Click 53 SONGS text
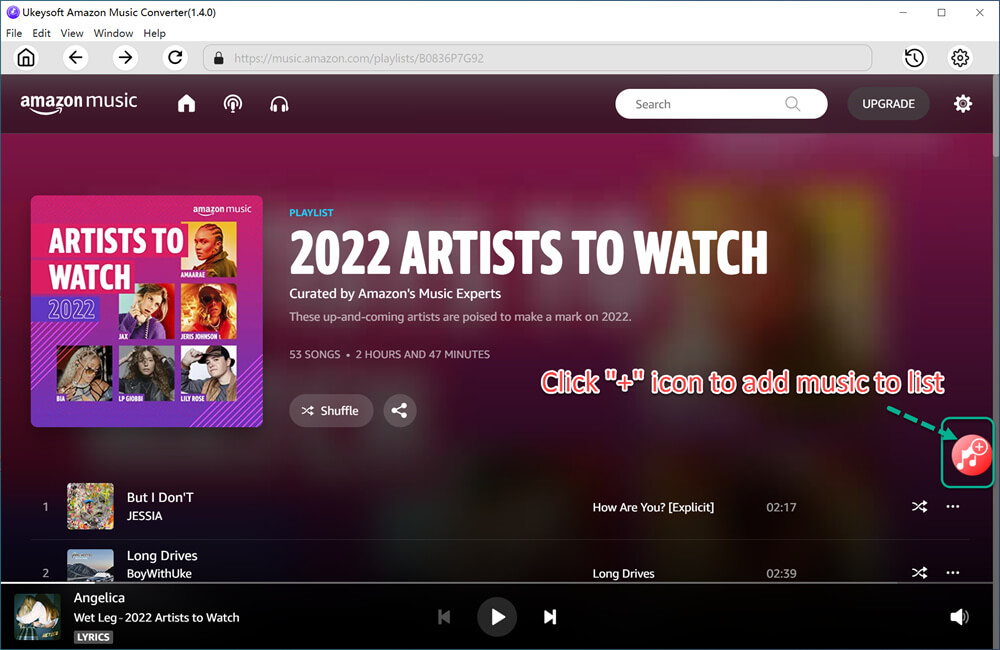This screenshot has width=1000, height=650. click(314, 354)
